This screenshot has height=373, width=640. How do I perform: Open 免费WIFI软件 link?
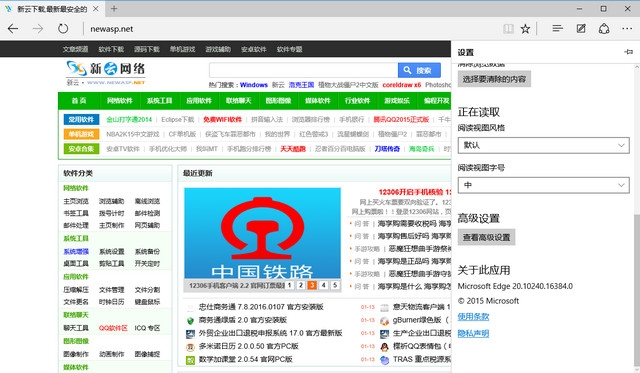pos(222,120)
